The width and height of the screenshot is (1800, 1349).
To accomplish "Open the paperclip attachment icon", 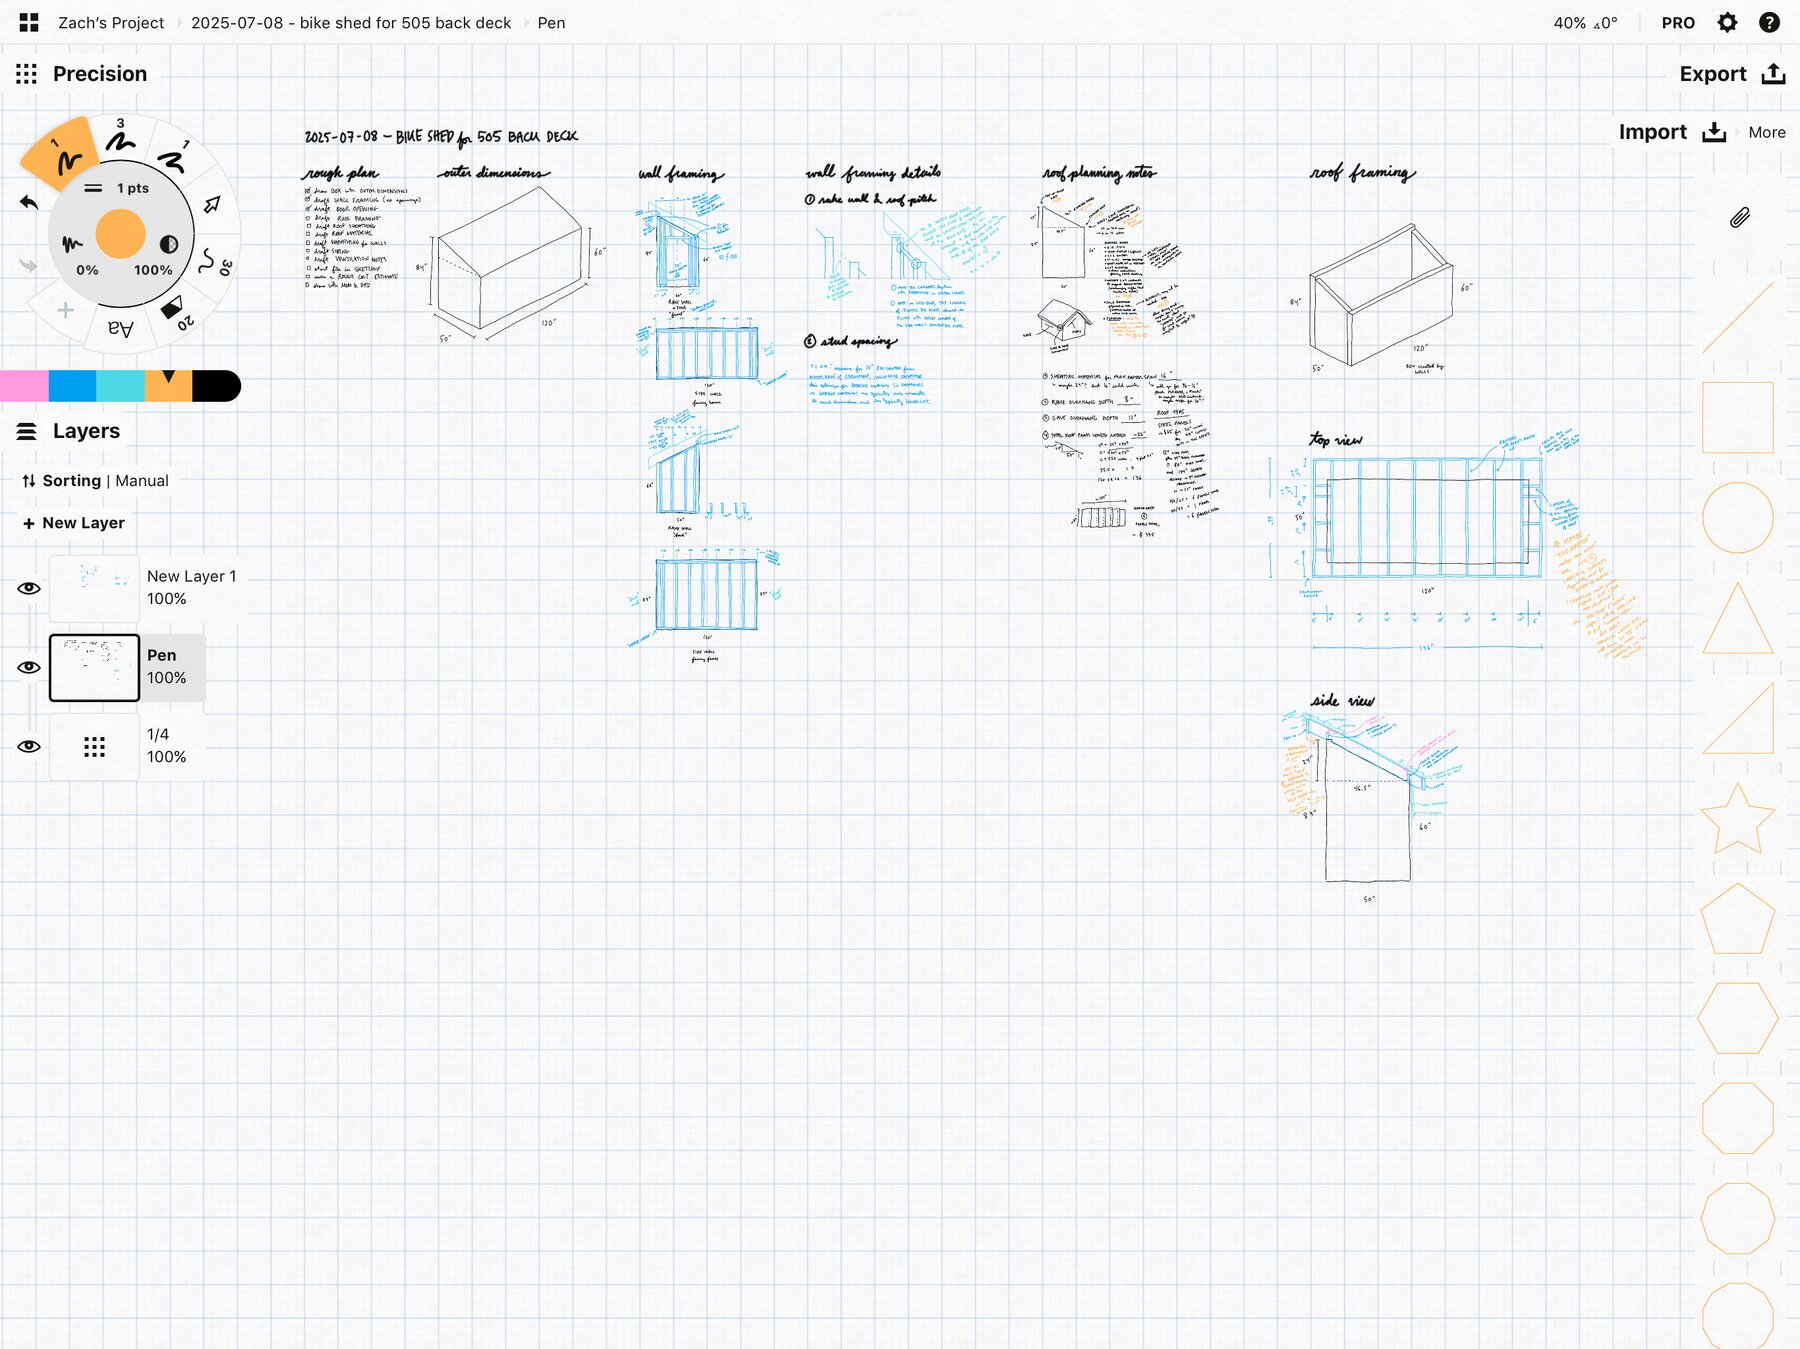I will [1739, 218].
